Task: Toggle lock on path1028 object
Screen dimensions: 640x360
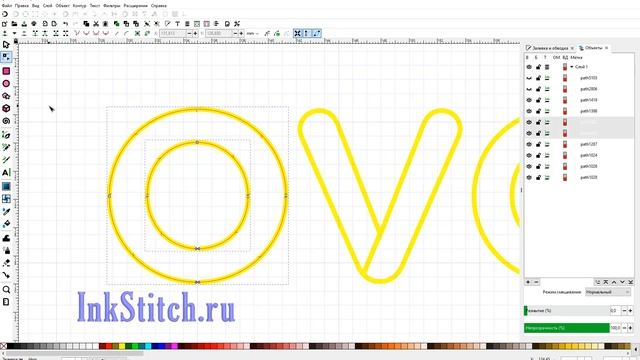Action: coord(538,178)
